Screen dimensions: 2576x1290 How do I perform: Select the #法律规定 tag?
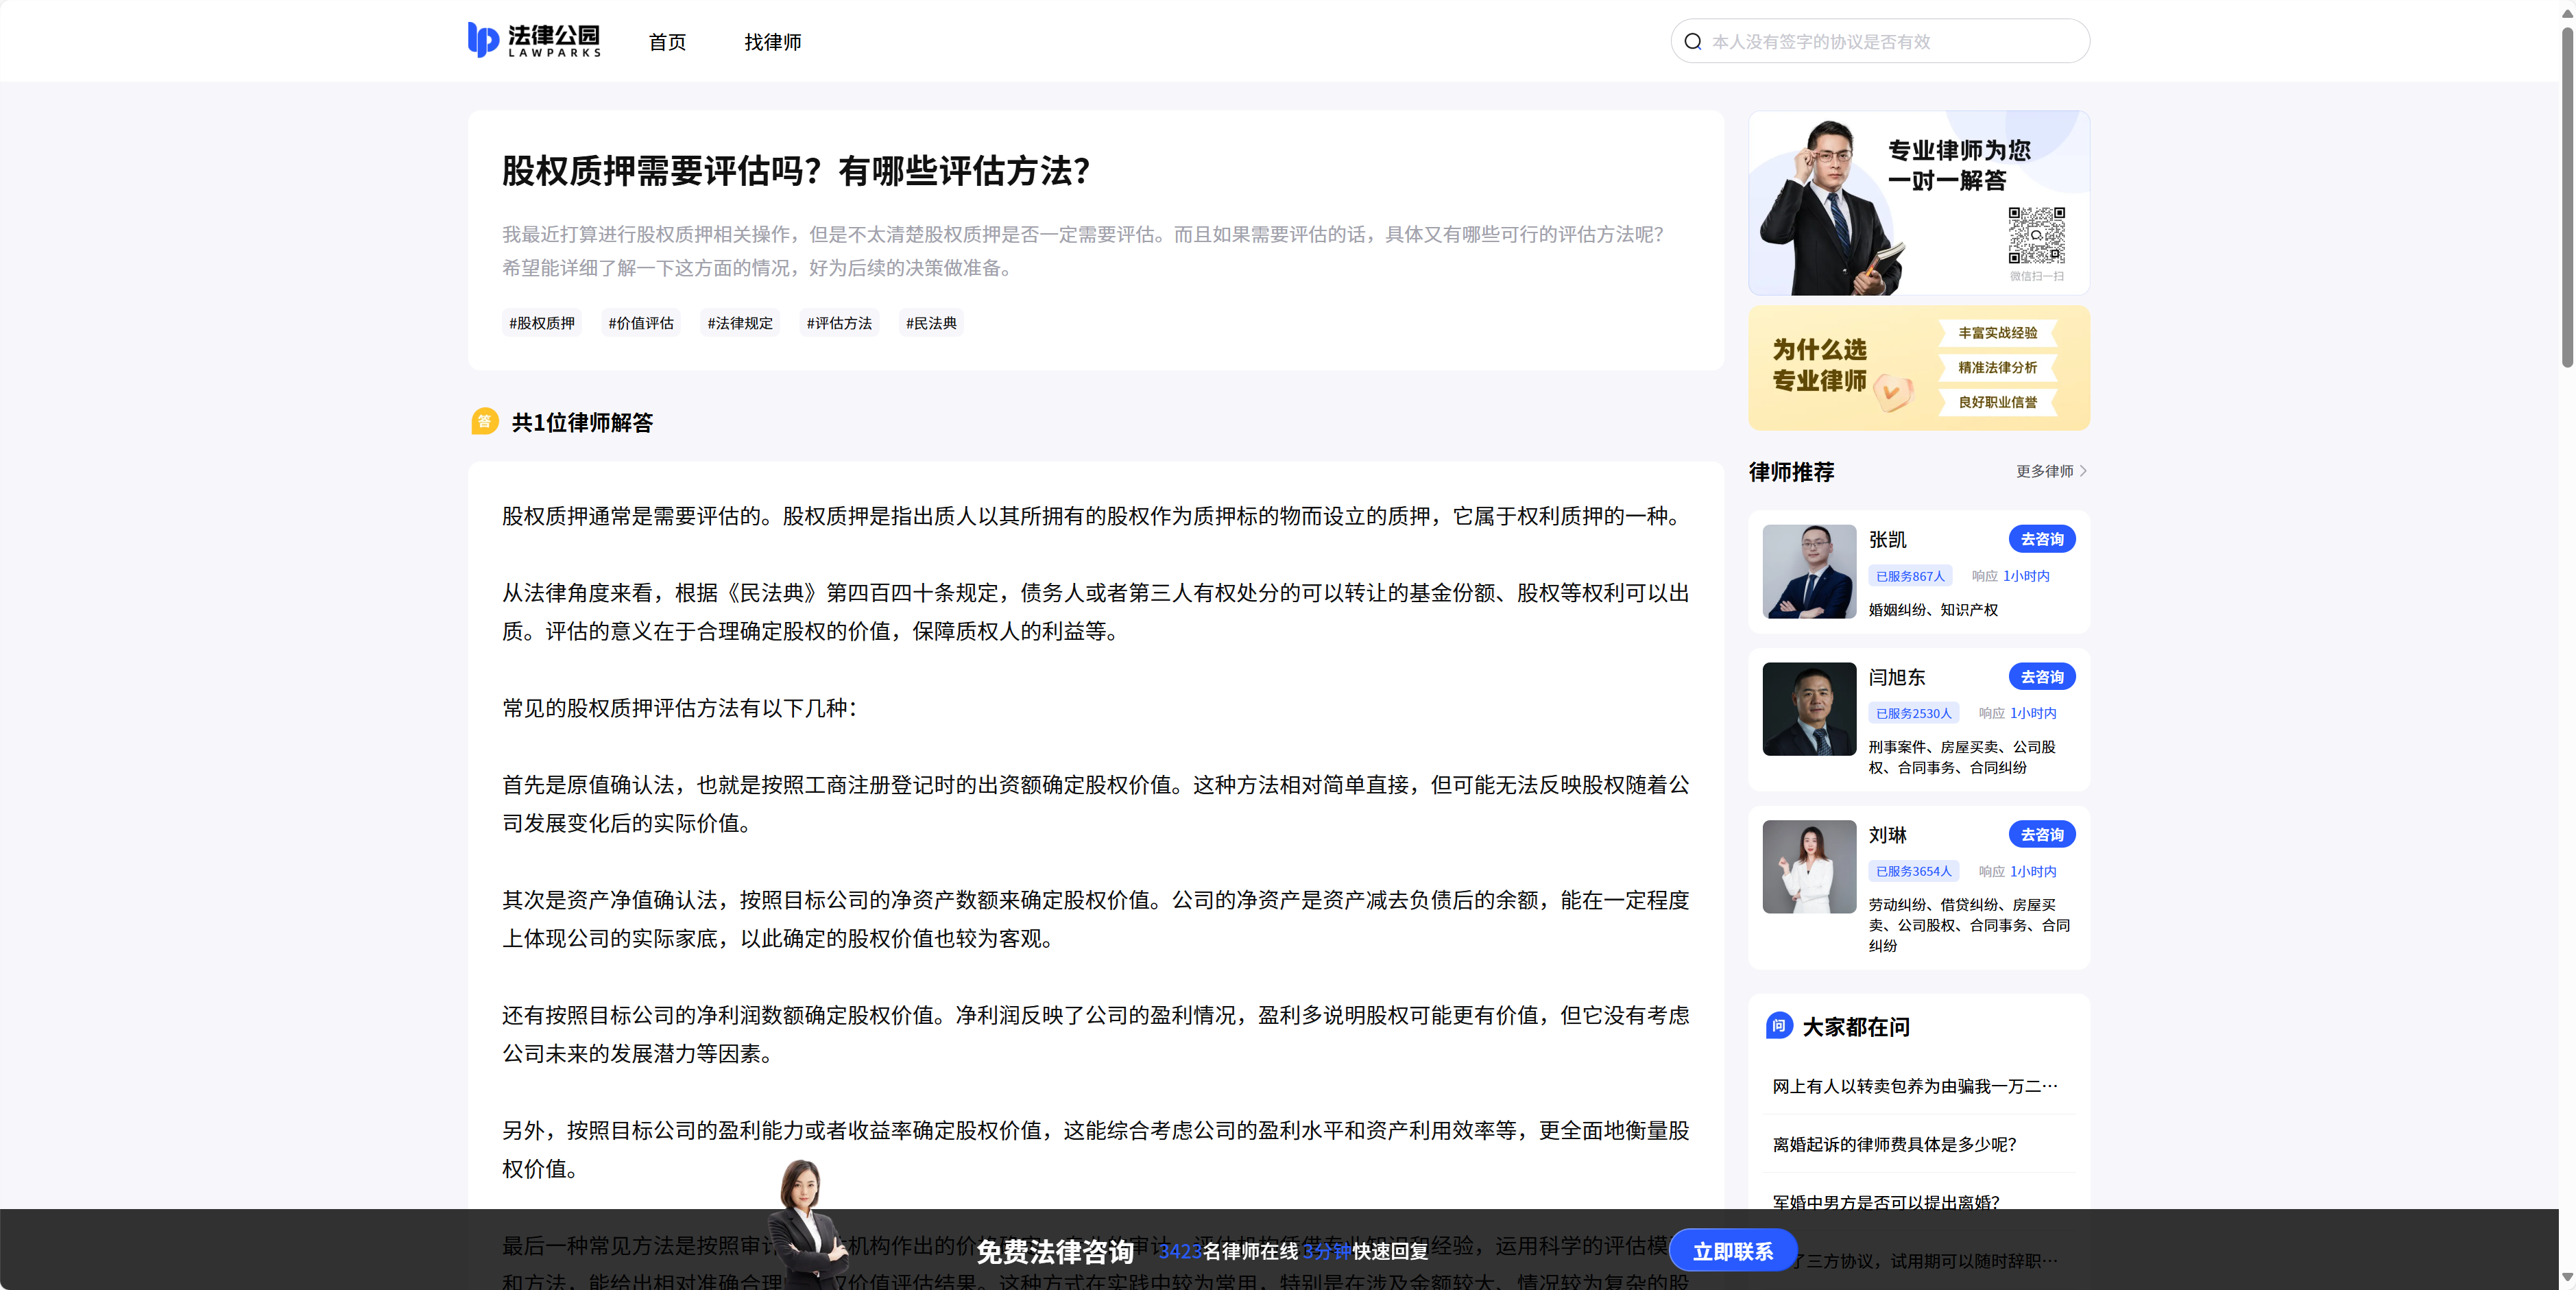740,323
